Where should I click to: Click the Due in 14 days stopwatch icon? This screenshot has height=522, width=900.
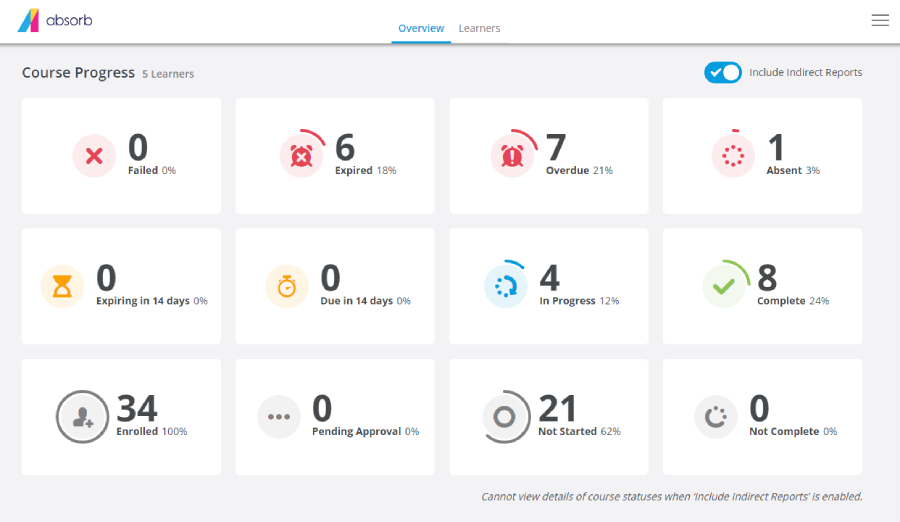pyautogui.click(x=287, y=286)
